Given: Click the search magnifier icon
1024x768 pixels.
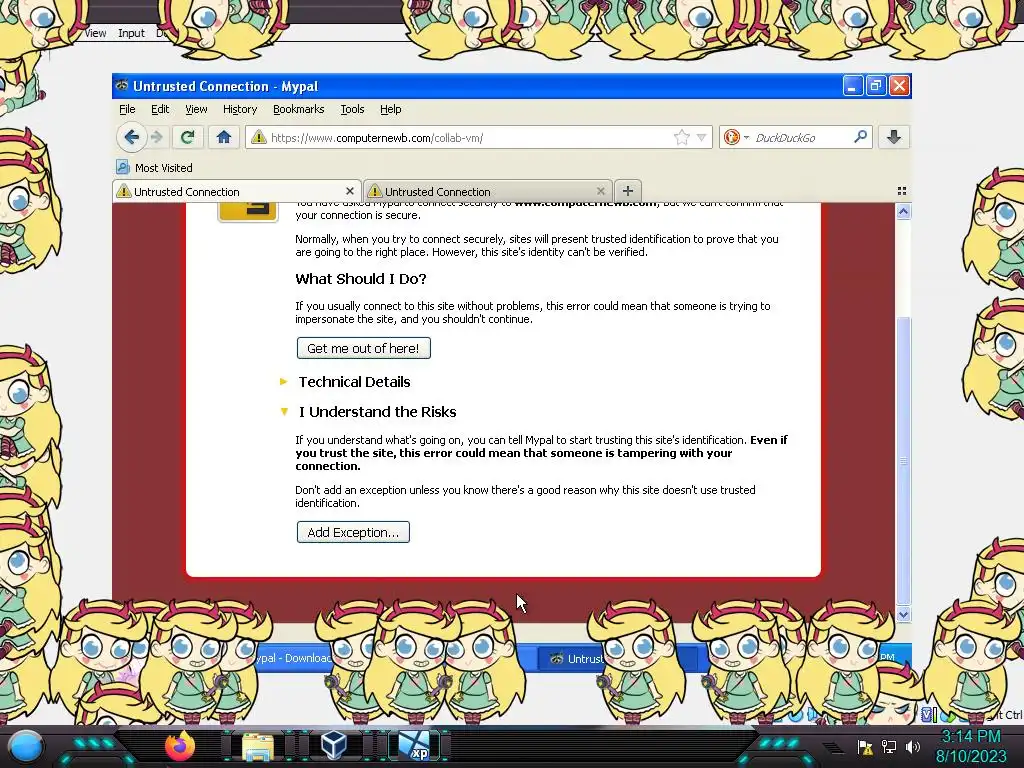Looking at the screenshot, I should 860,136.
